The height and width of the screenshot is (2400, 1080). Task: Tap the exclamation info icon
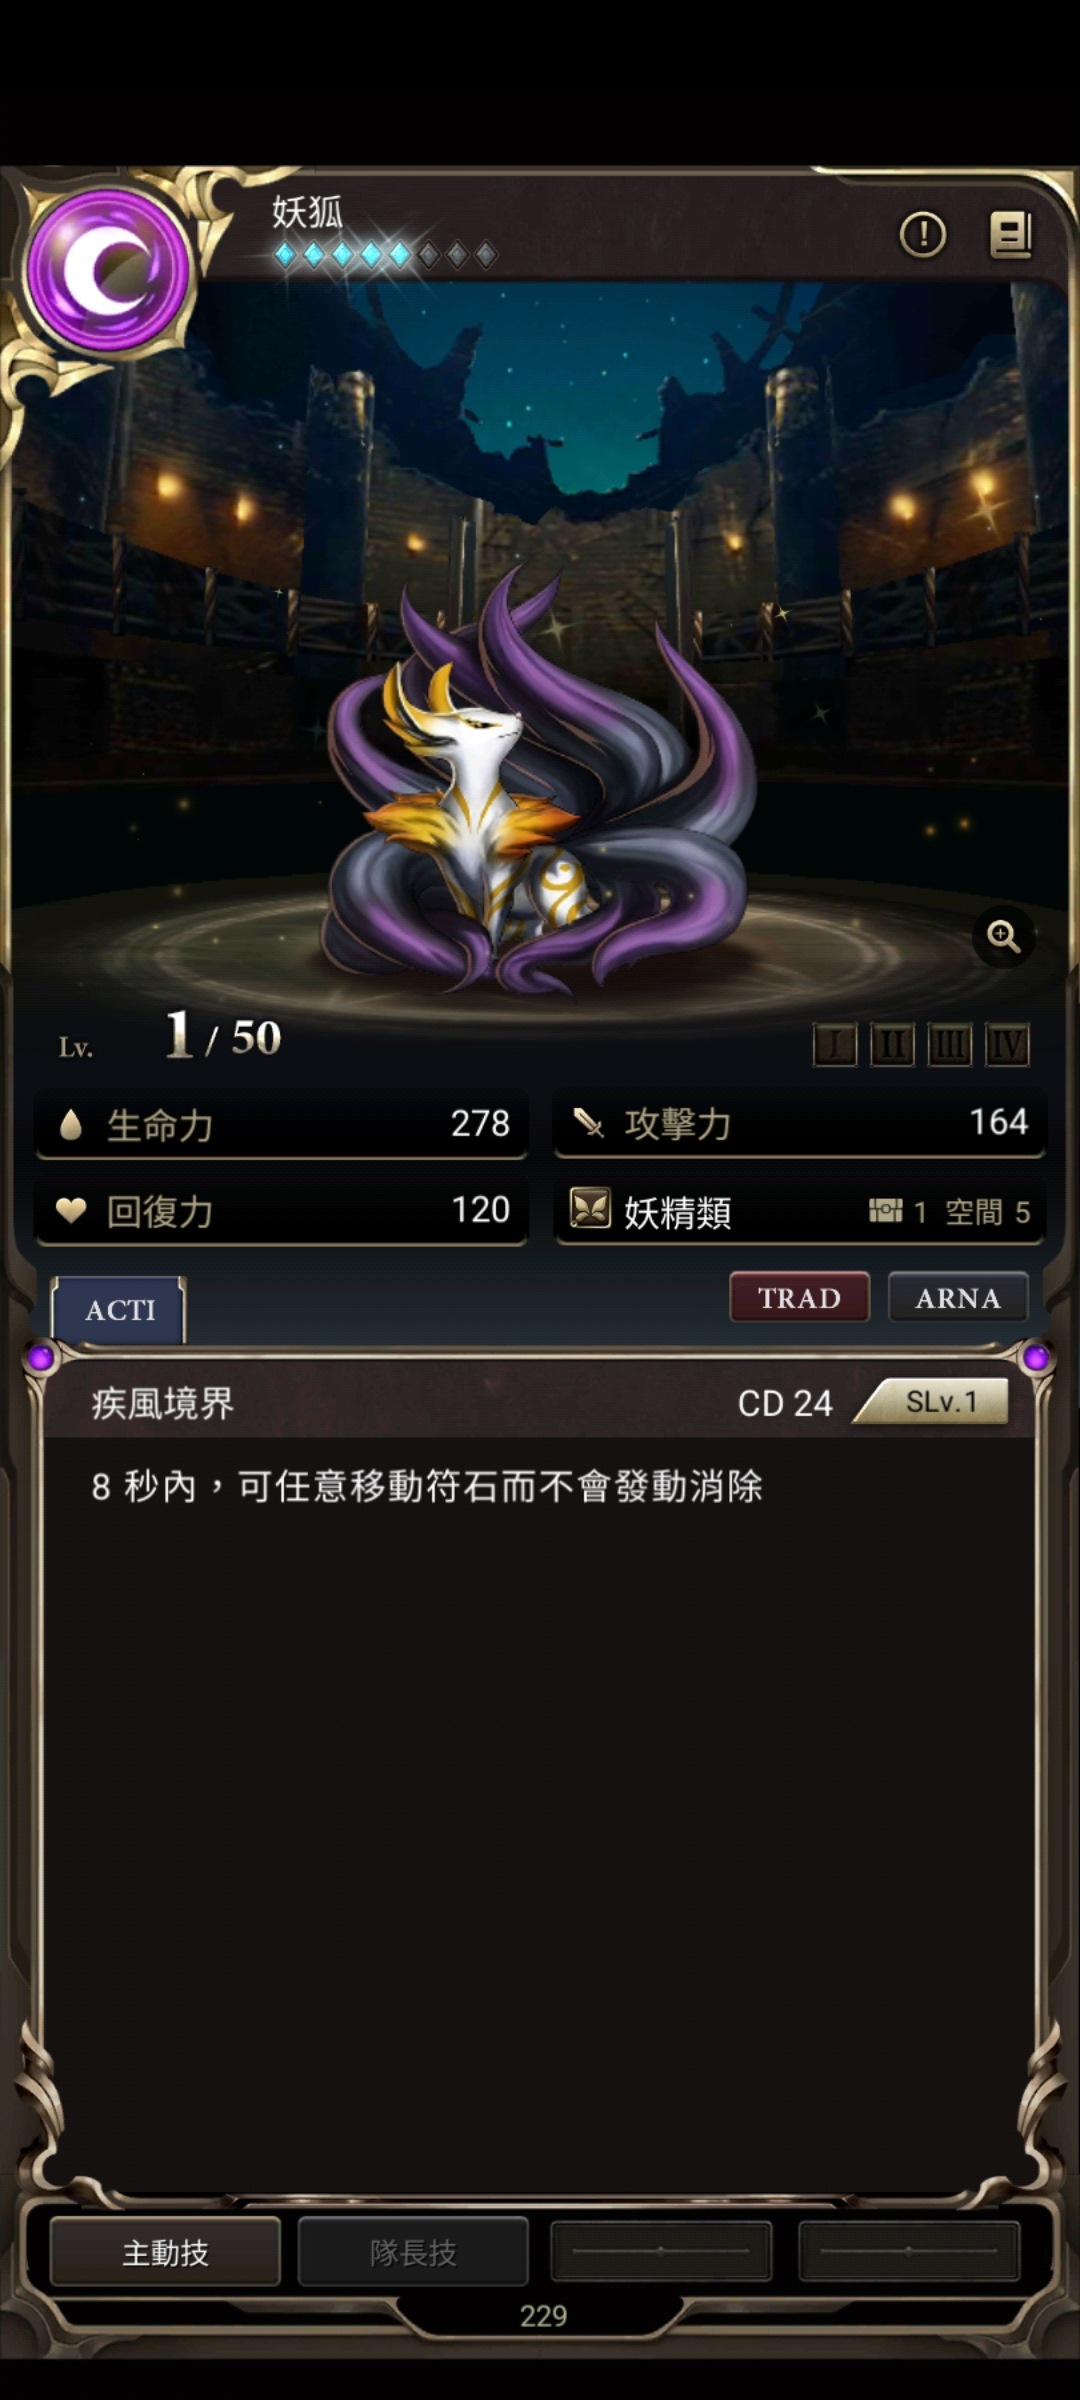[x=922, y=235]
